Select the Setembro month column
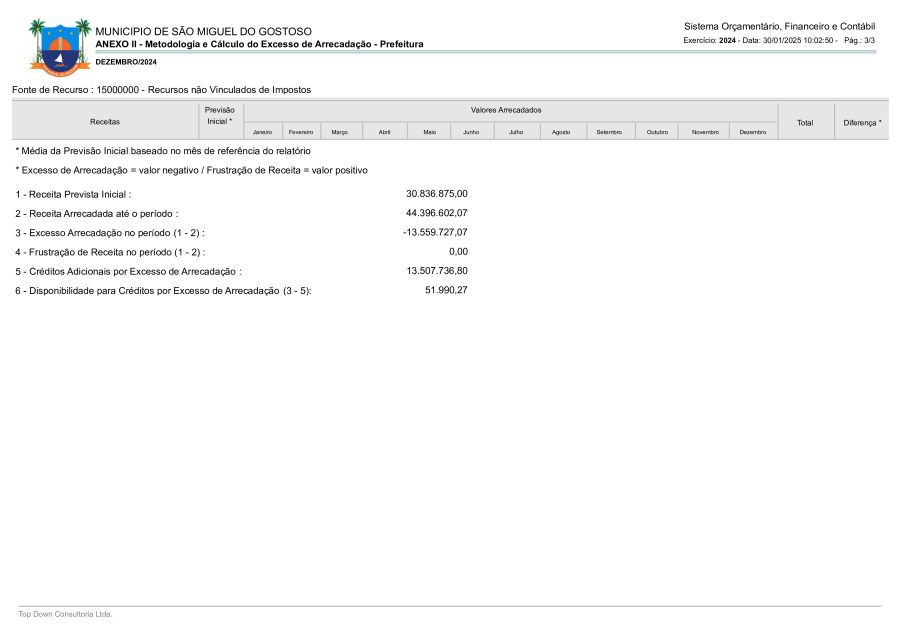The height and width of the screenshot is (637, 900). [609, 132]
